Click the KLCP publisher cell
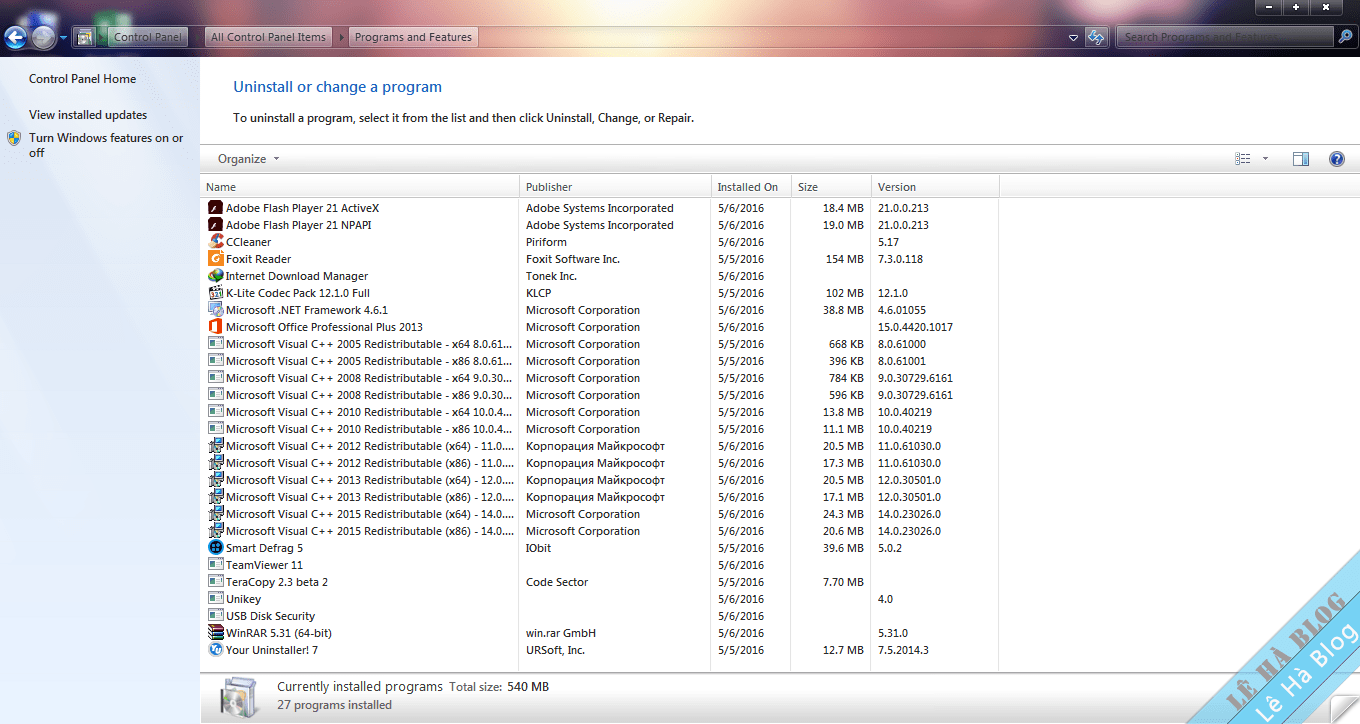This screenshot has height=724, width=1360. click(x=539, y=293)
